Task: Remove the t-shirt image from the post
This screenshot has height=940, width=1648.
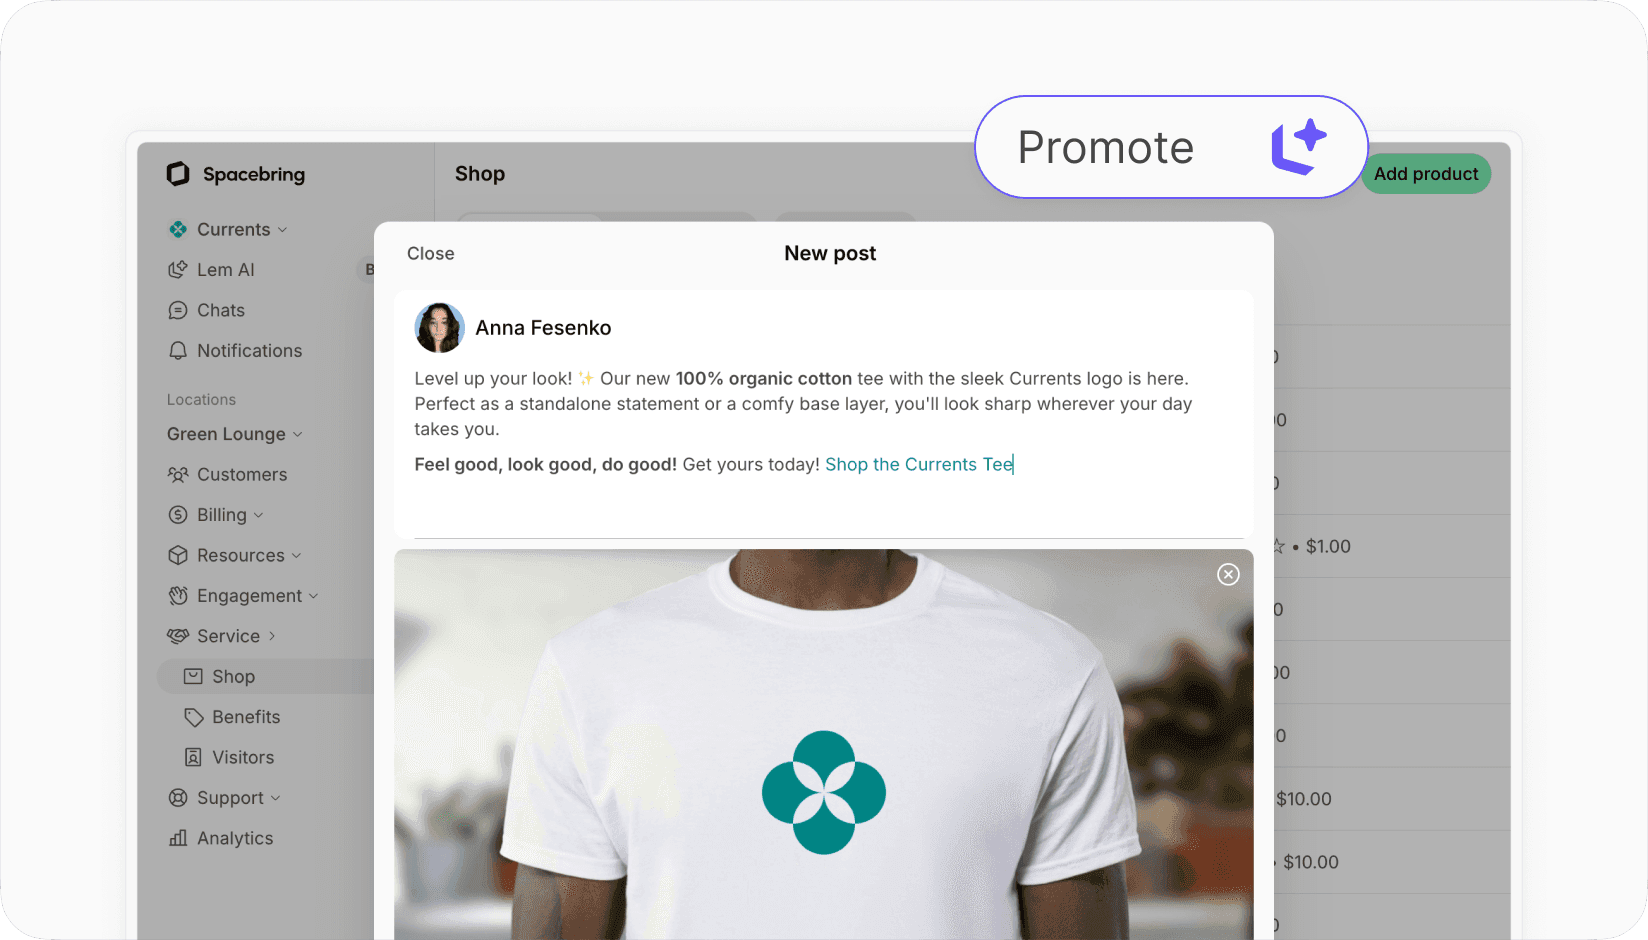Action: 1228,574
